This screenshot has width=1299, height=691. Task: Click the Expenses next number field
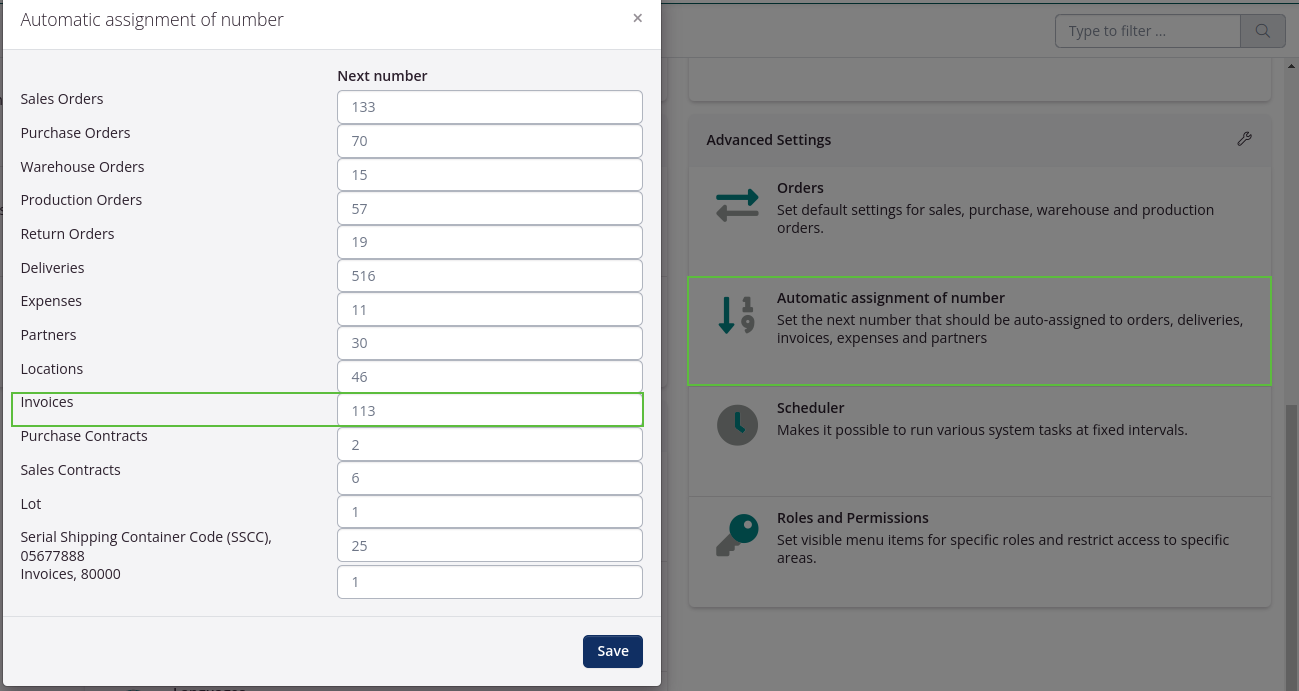[x=489, y=309]
